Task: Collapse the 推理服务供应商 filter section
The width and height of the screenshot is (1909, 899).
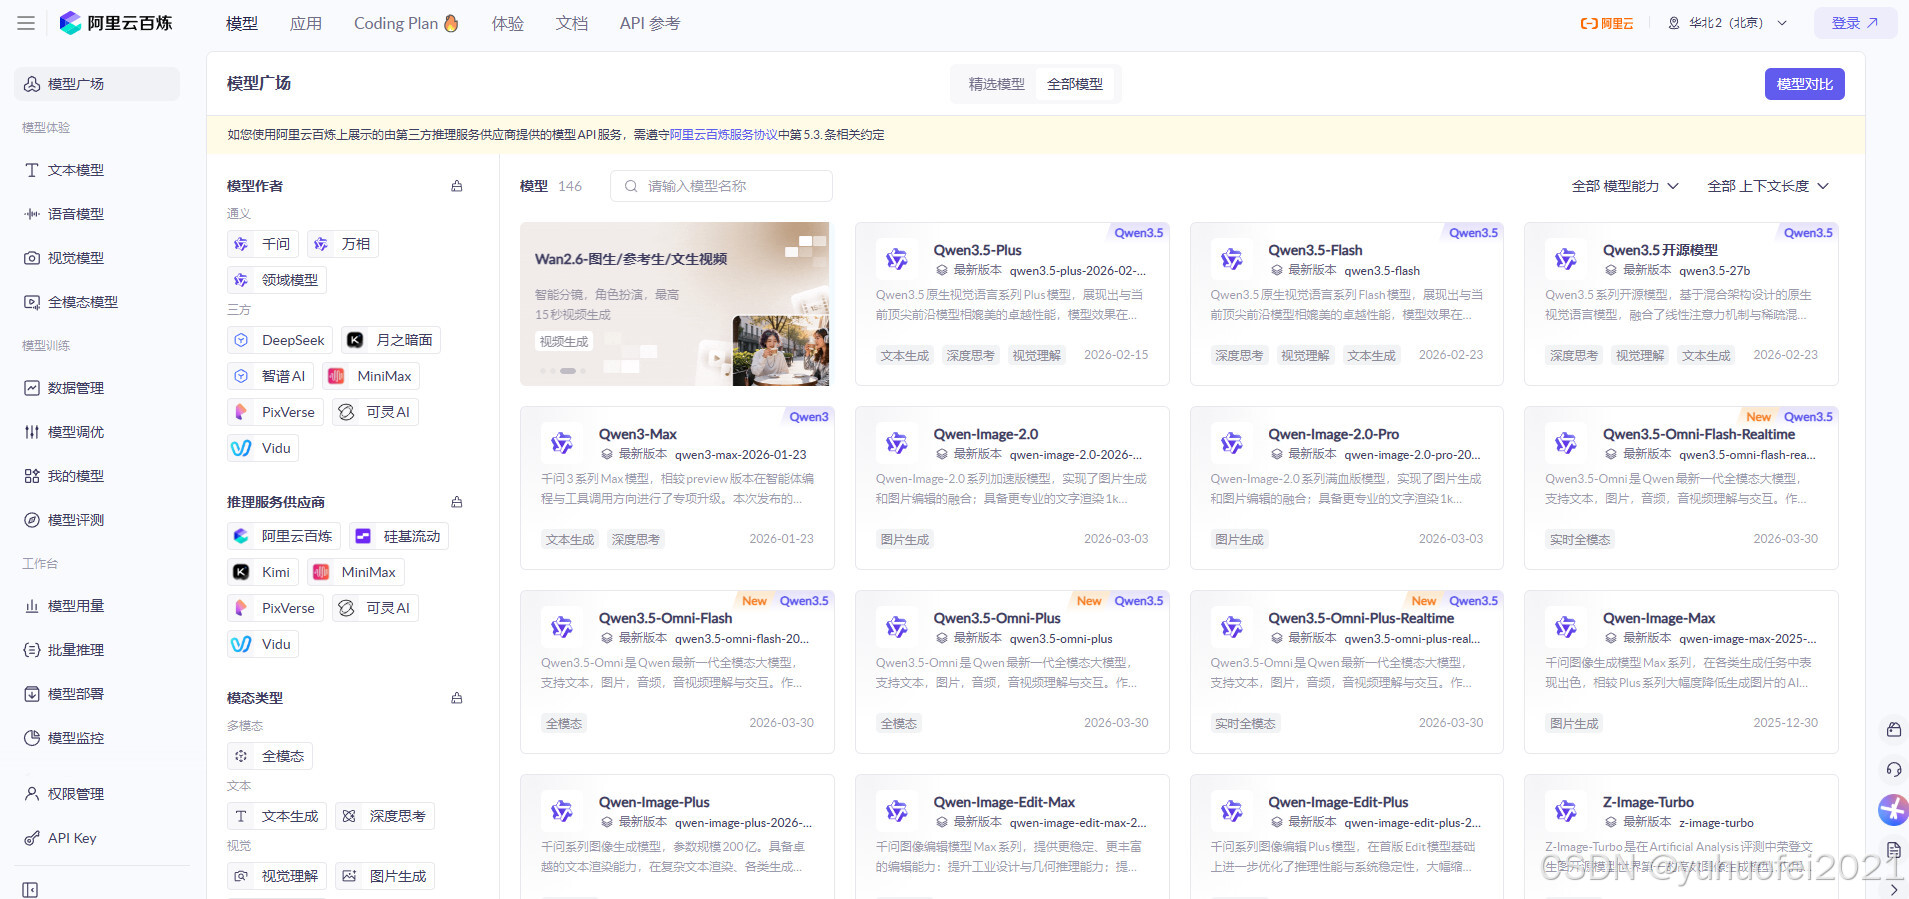Action: 457,502
